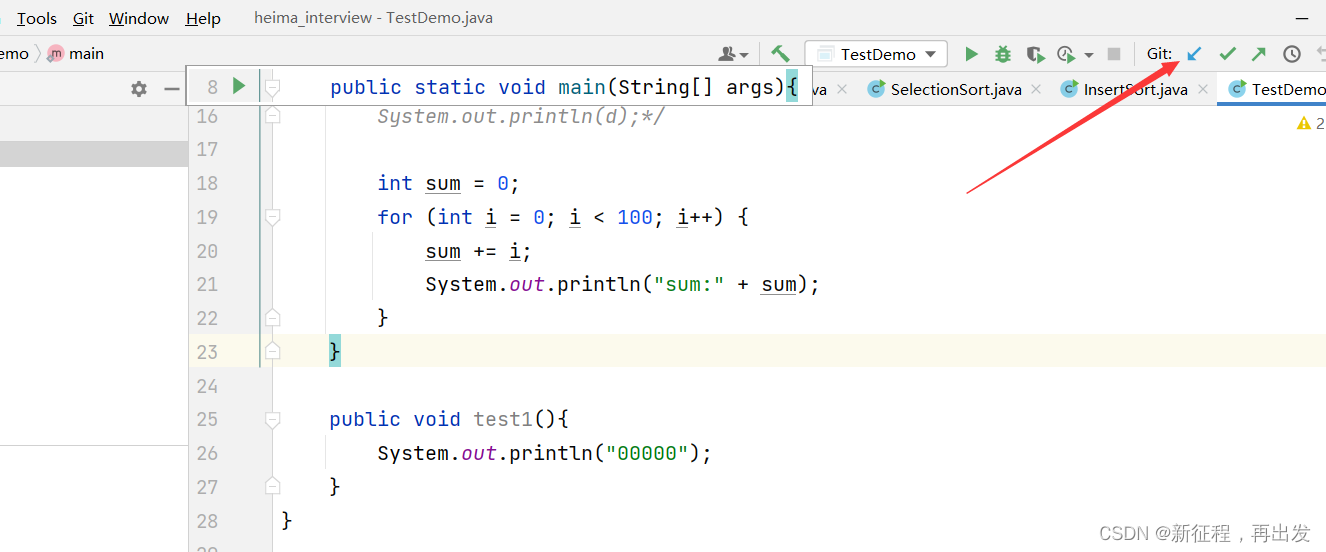Close the InsertSort.java tab
The image size is (1326, 552).
tap(1203, 89)
